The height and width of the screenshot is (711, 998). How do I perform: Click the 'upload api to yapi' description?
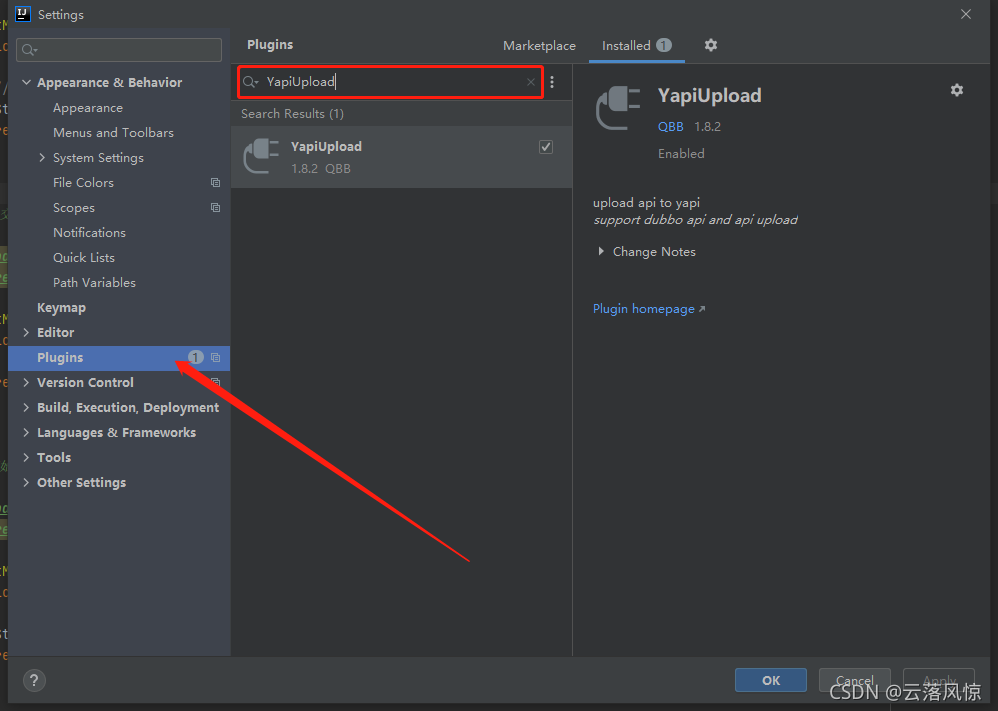647,202
